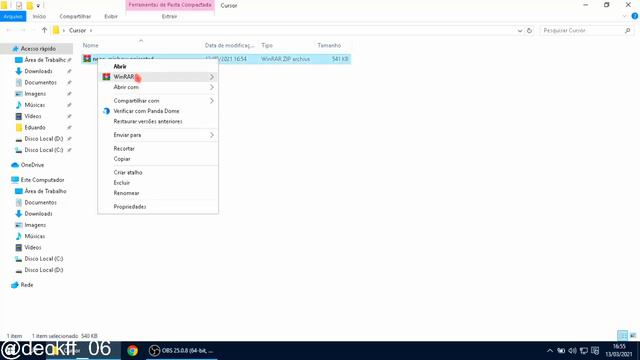Sort by Data de modificação column

[230, 45]
